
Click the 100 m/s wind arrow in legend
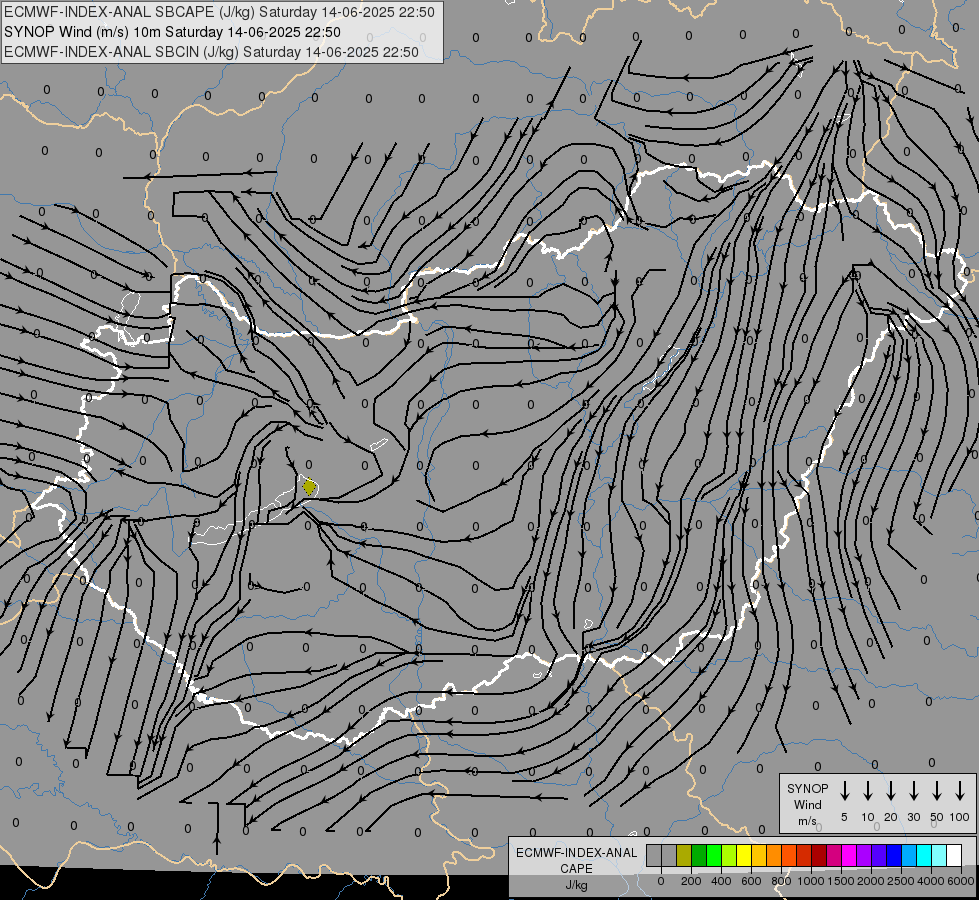pyautogui.click(x=960, y=791)
